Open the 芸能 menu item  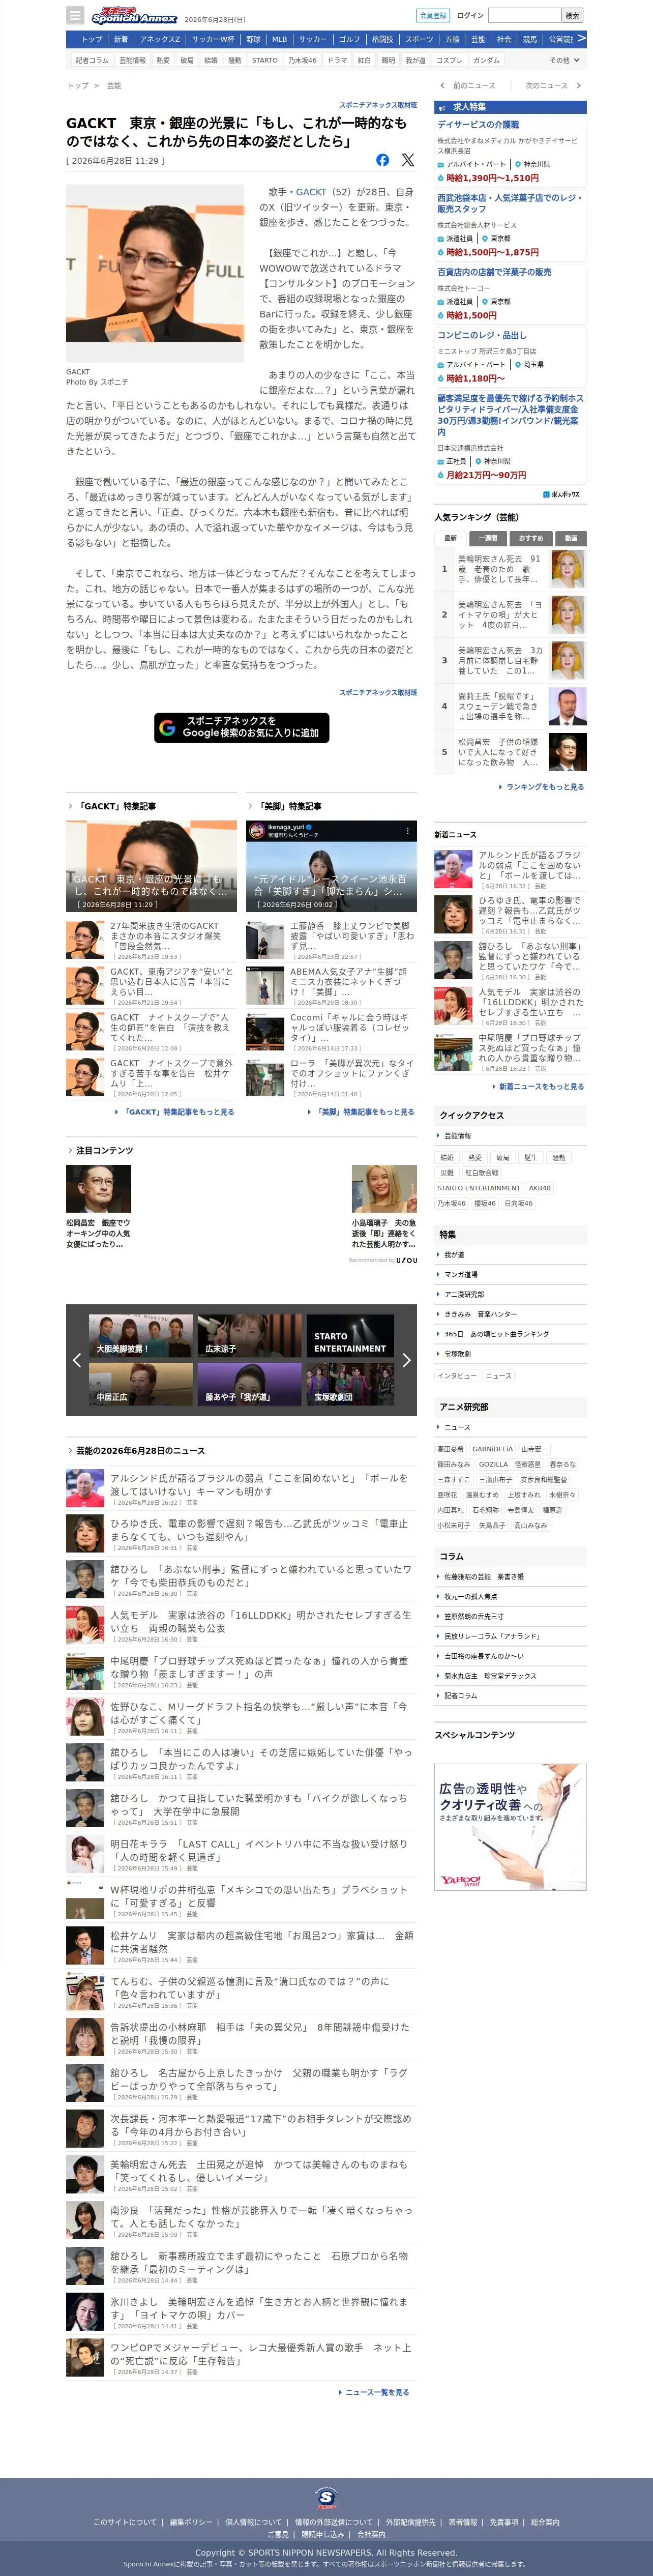478,39
